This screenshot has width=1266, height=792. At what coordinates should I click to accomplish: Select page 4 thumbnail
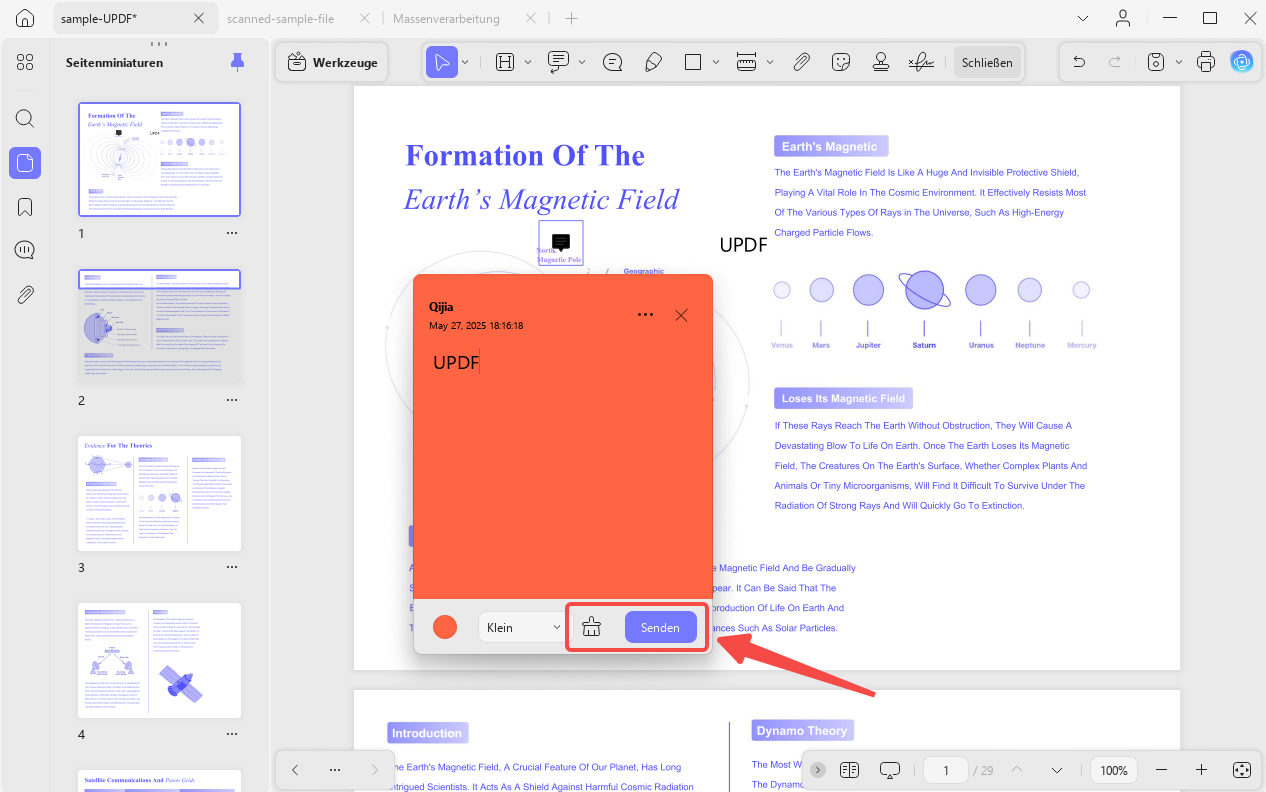pos(160,660)
